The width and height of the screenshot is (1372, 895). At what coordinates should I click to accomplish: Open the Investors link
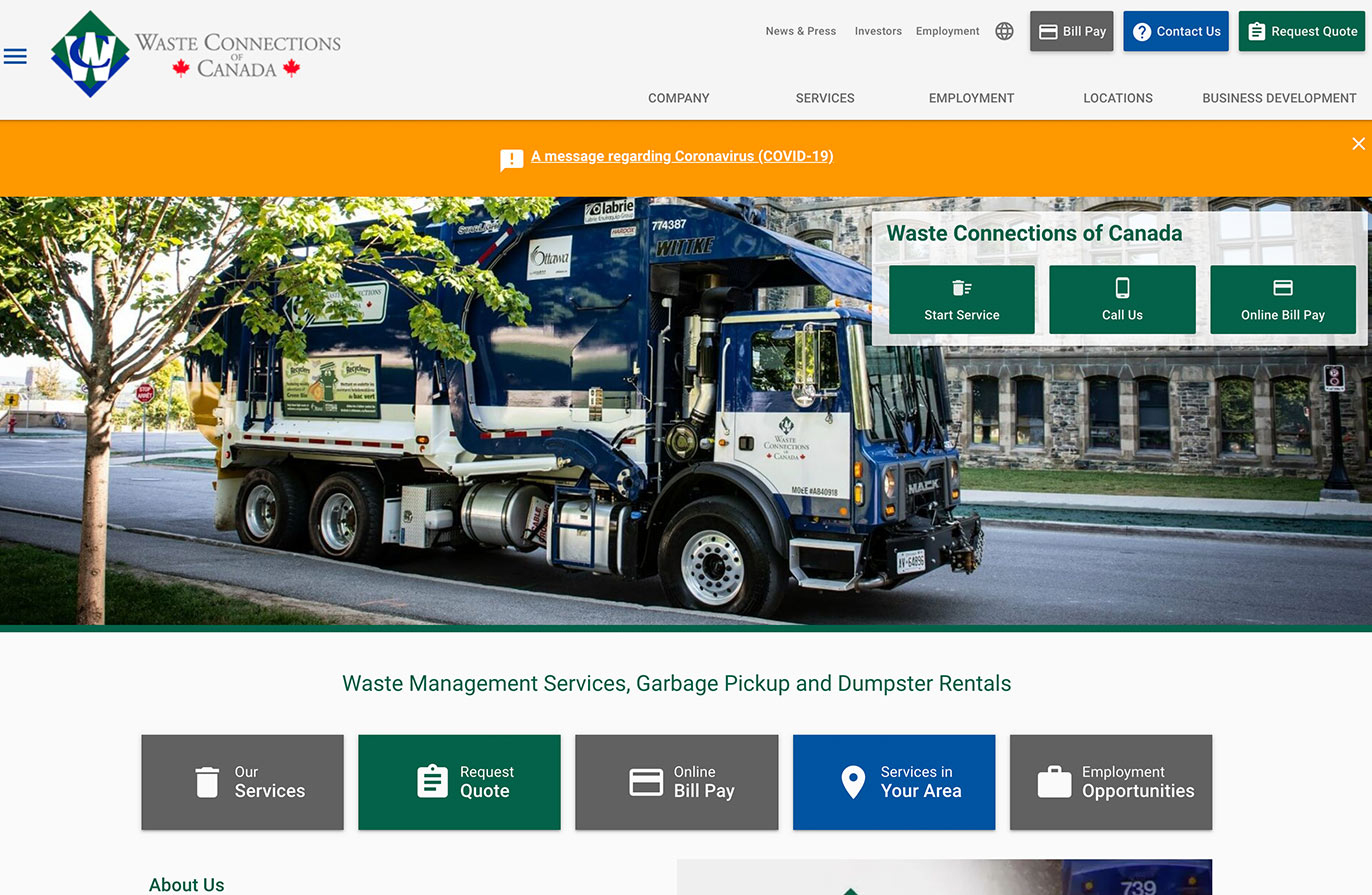pos(878,31)
